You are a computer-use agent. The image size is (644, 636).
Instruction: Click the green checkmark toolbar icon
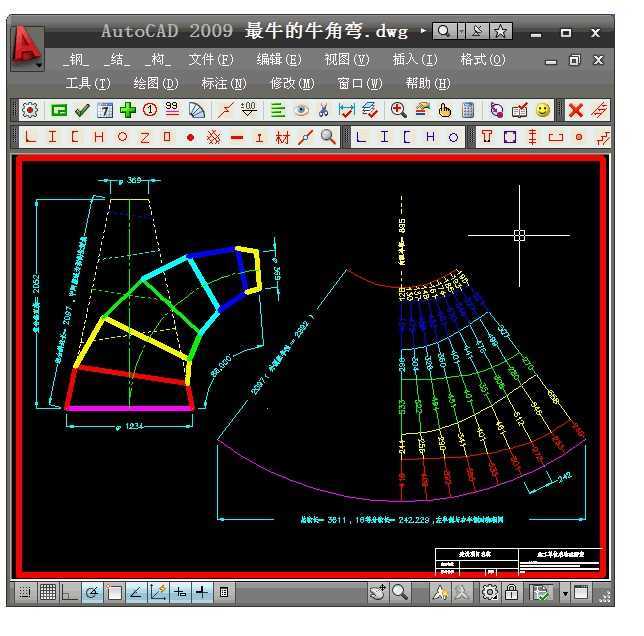coord(82,110)
